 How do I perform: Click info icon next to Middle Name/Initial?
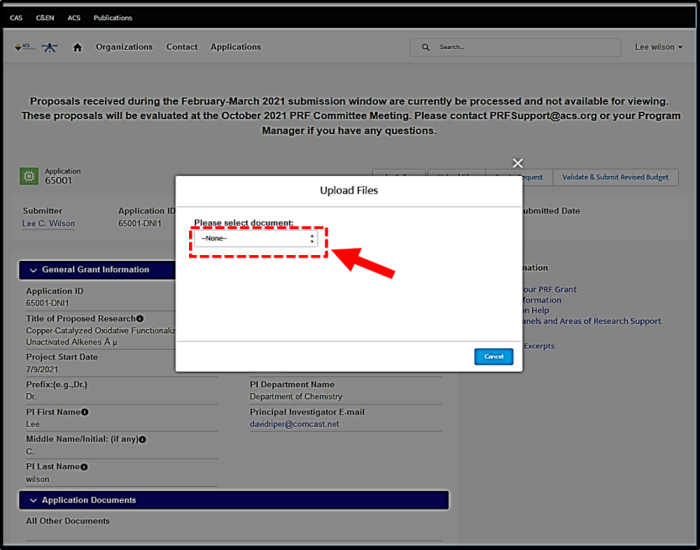point(143,439)
